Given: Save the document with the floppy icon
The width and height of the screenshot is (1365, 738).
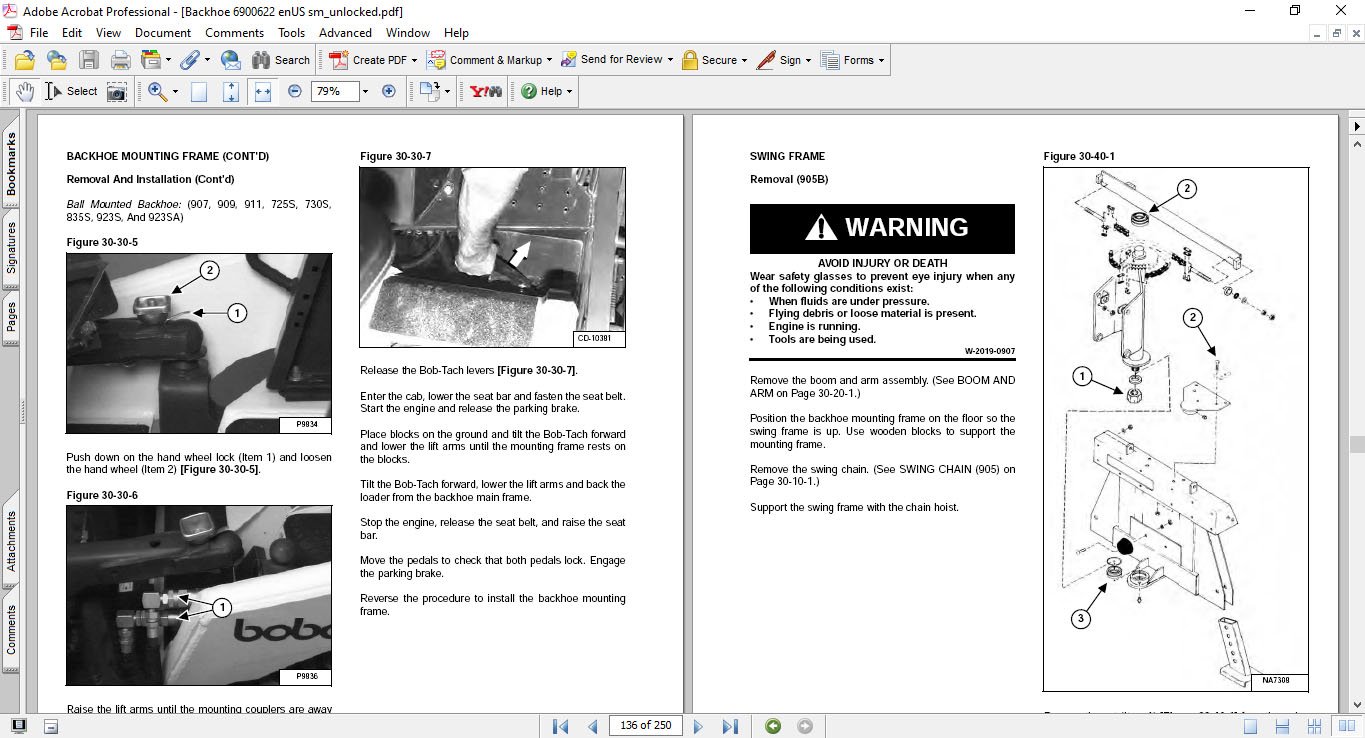Looking at the screenshot, I should pyautogui.click(x=89, y=60).
